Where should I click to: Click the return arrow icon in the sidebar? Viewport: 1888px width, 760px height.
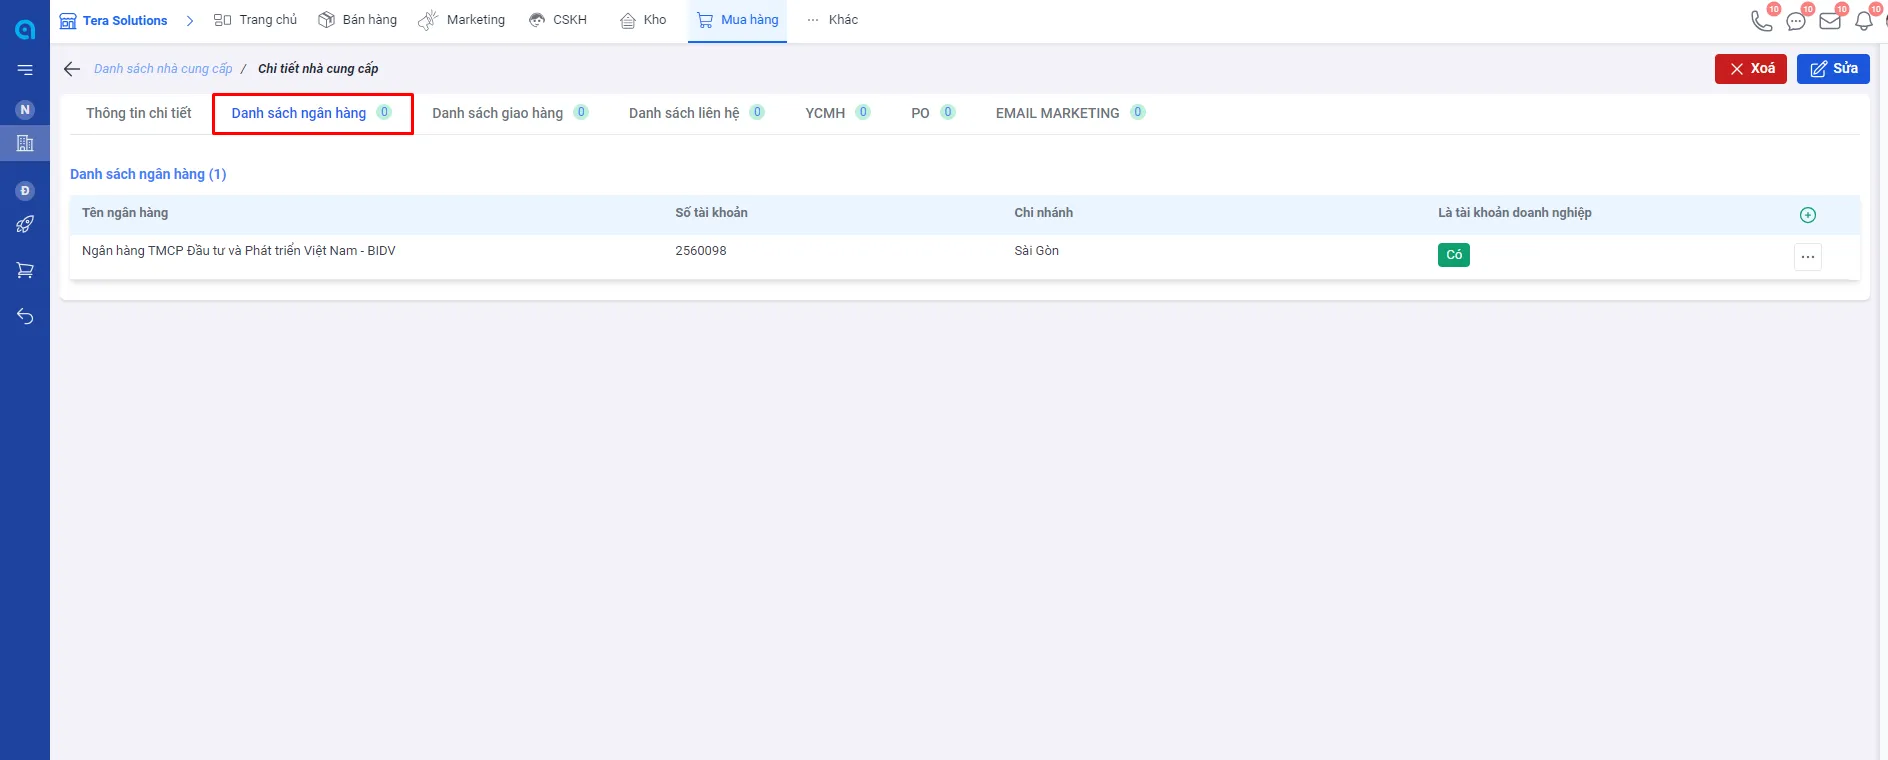click(25, 316)
